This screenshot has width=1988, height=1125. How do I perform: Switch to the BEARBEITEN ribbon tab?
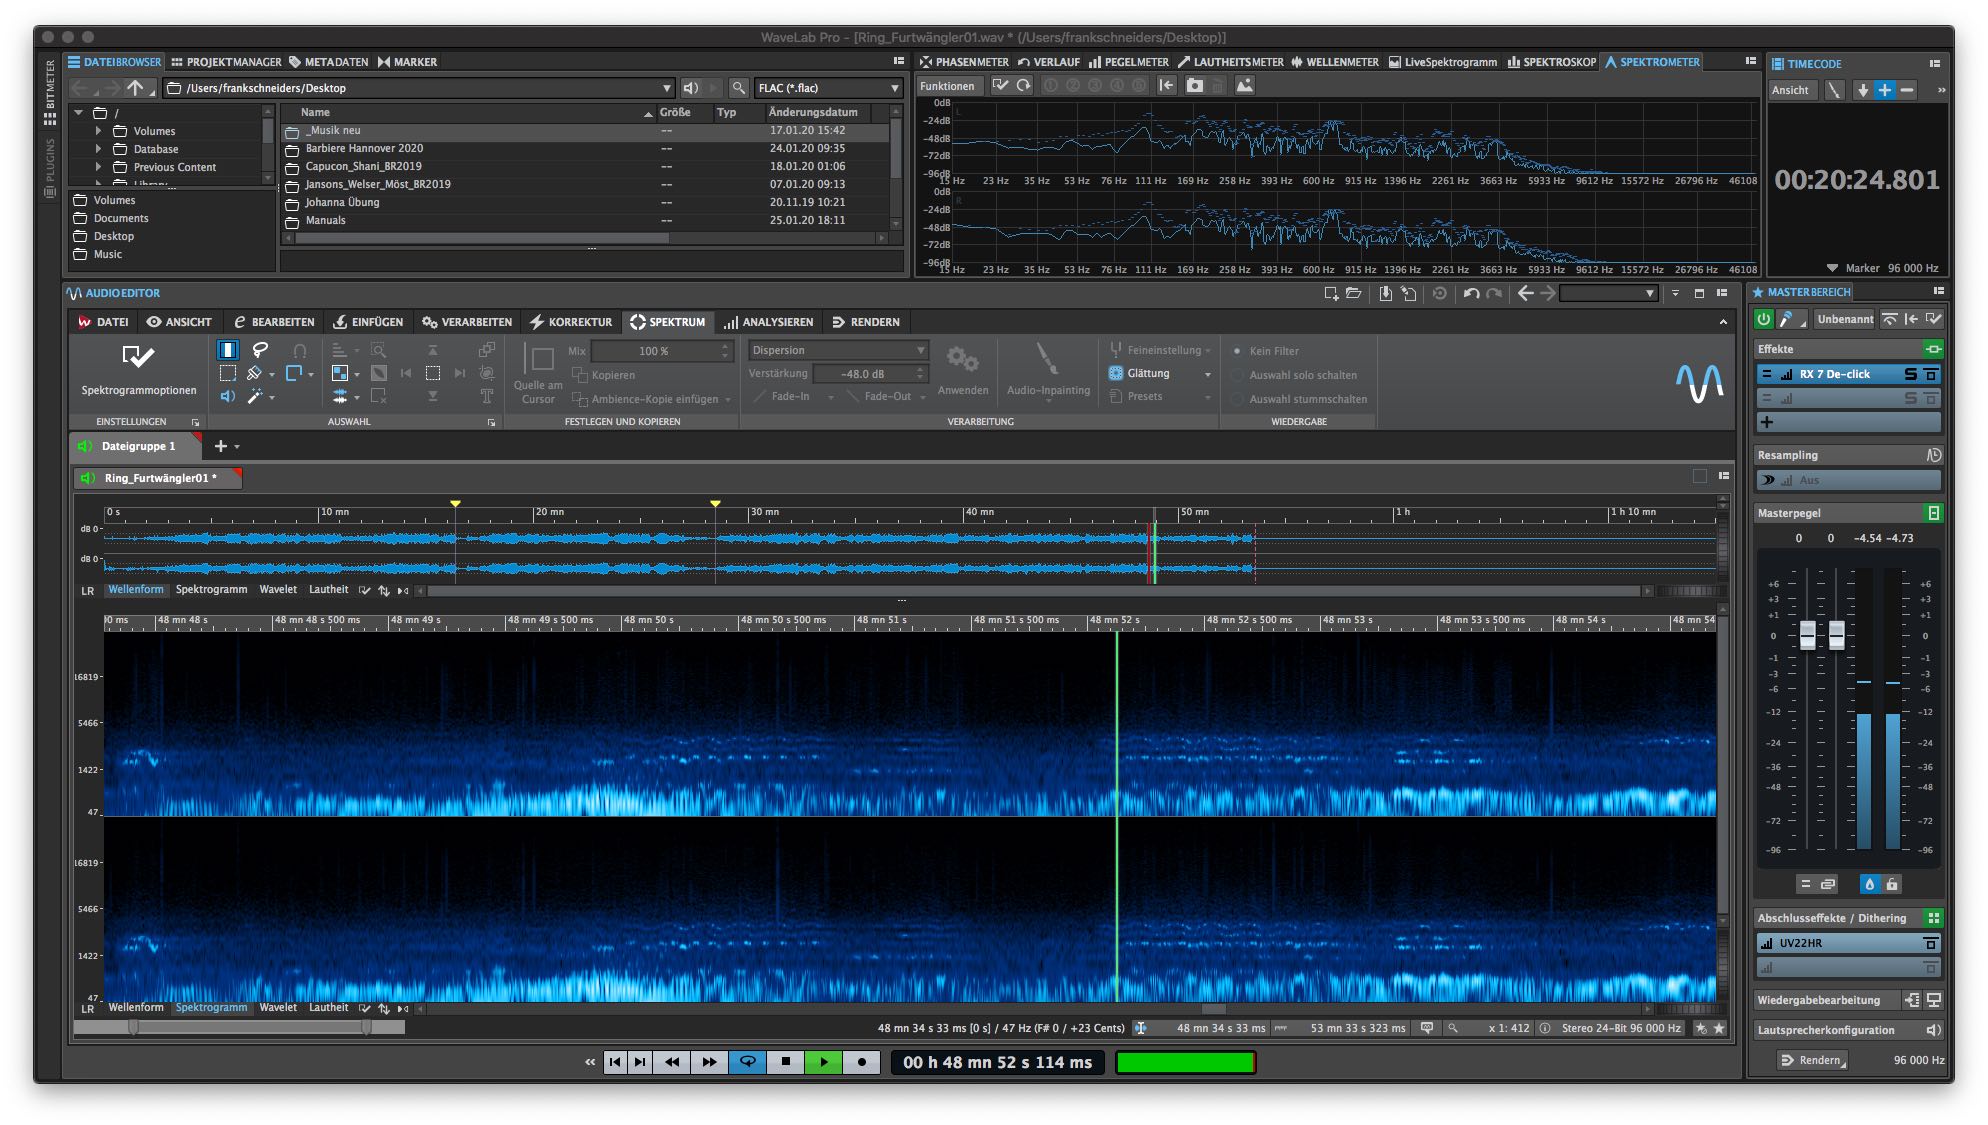[274, 322]
